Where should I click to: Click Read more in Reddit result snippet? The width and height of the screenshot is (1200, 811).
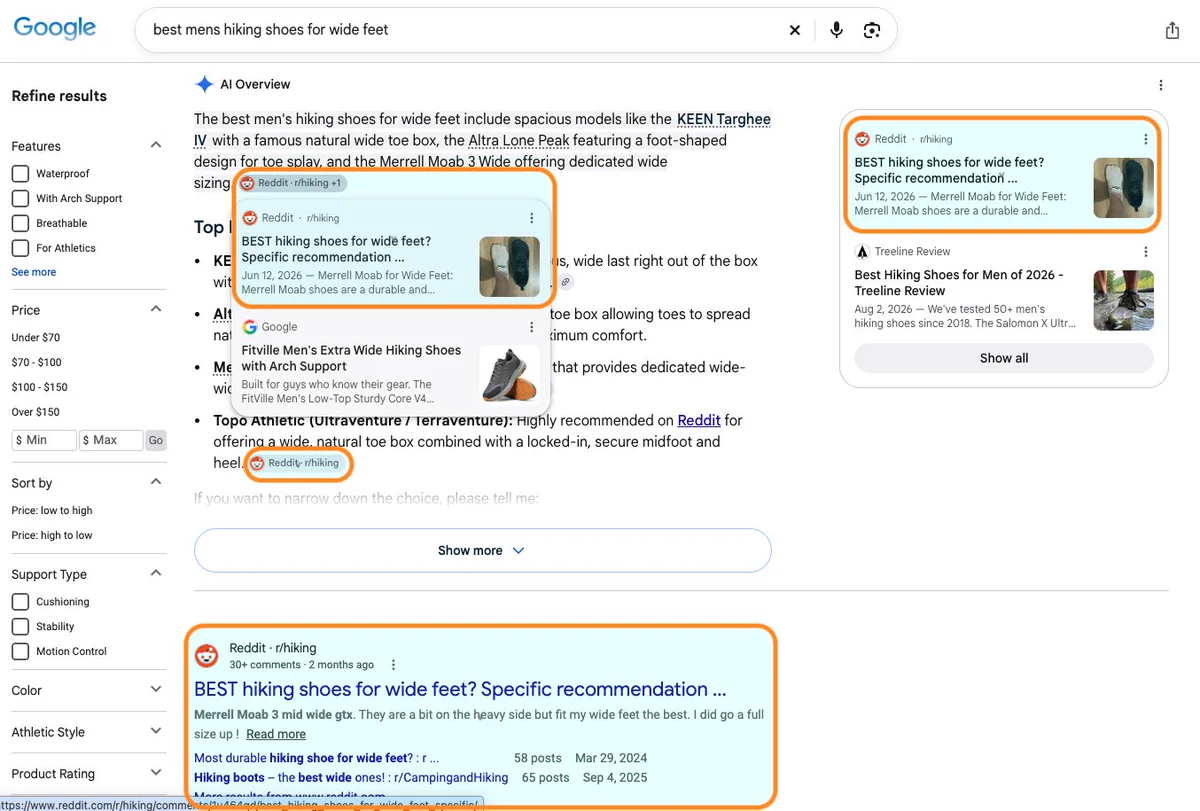[276, 734]
